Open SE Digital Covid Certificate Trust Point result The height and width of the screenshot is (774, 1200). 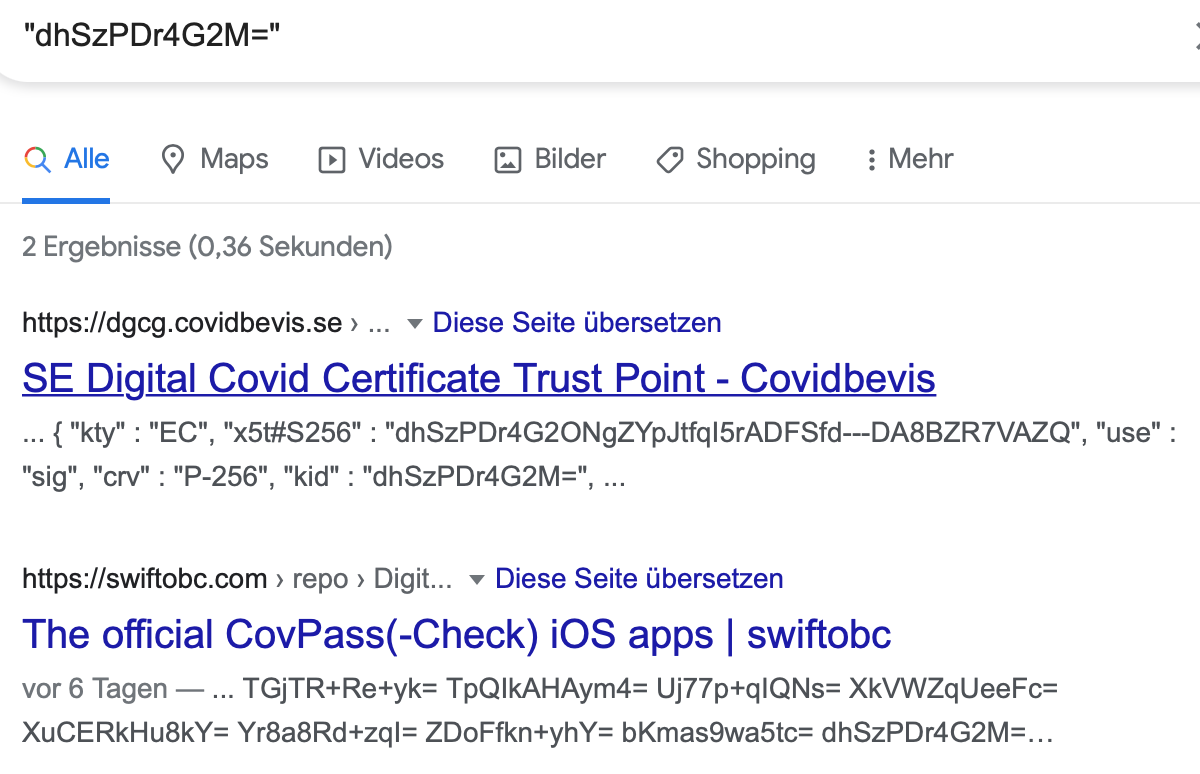click(479, 378)
